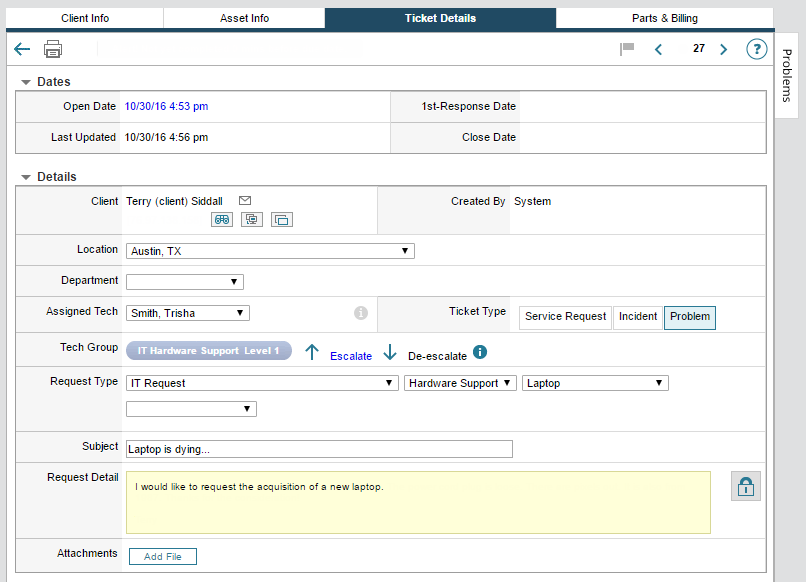The image size is (806, 582).
Task: Click the flag icon in toolbar
Action: (627, 49)
